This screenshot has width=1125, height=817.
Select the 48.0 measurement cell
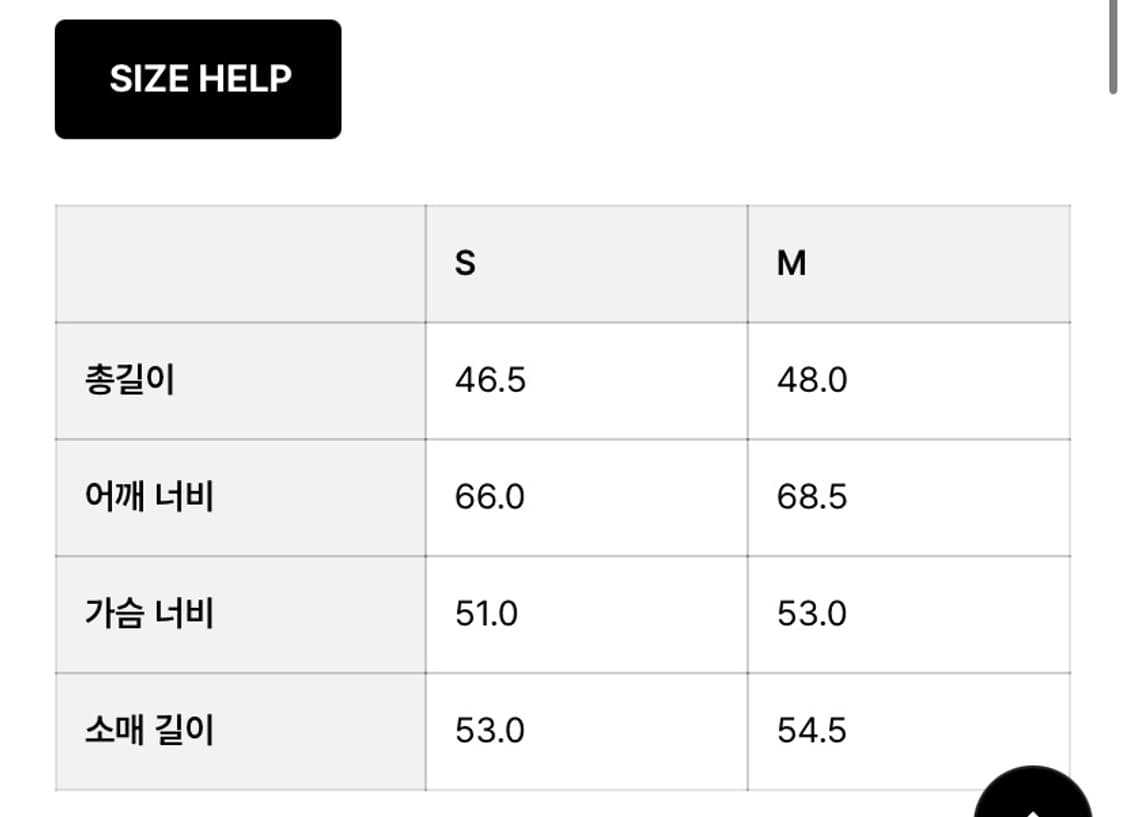coord(813,380)
